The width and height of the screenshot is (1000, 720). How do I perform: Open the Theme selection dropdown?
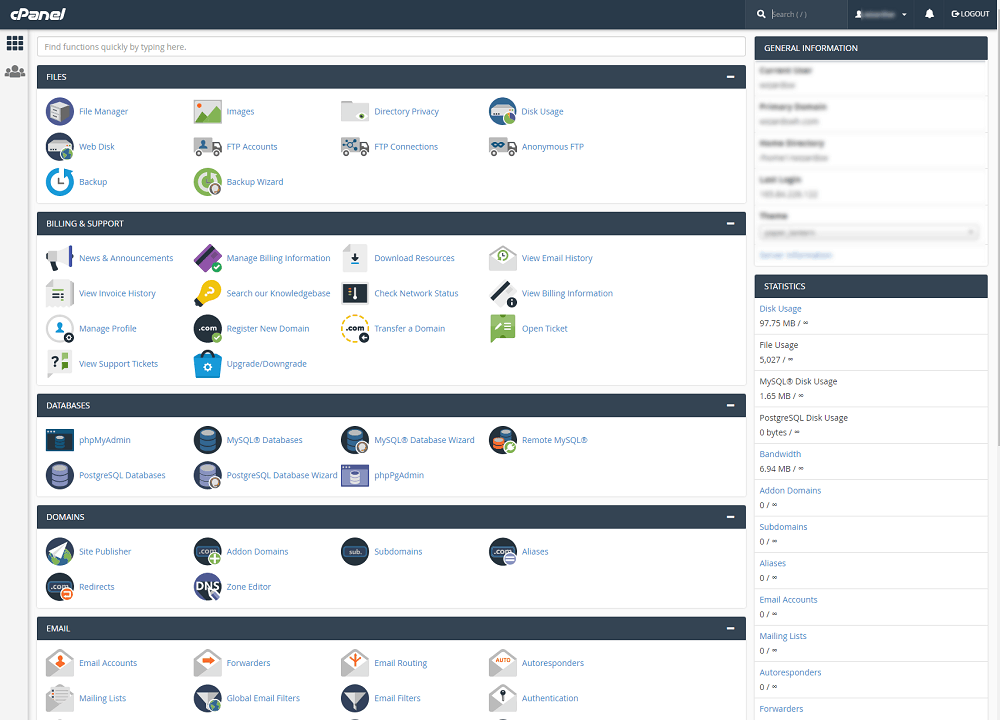point(868,233)
